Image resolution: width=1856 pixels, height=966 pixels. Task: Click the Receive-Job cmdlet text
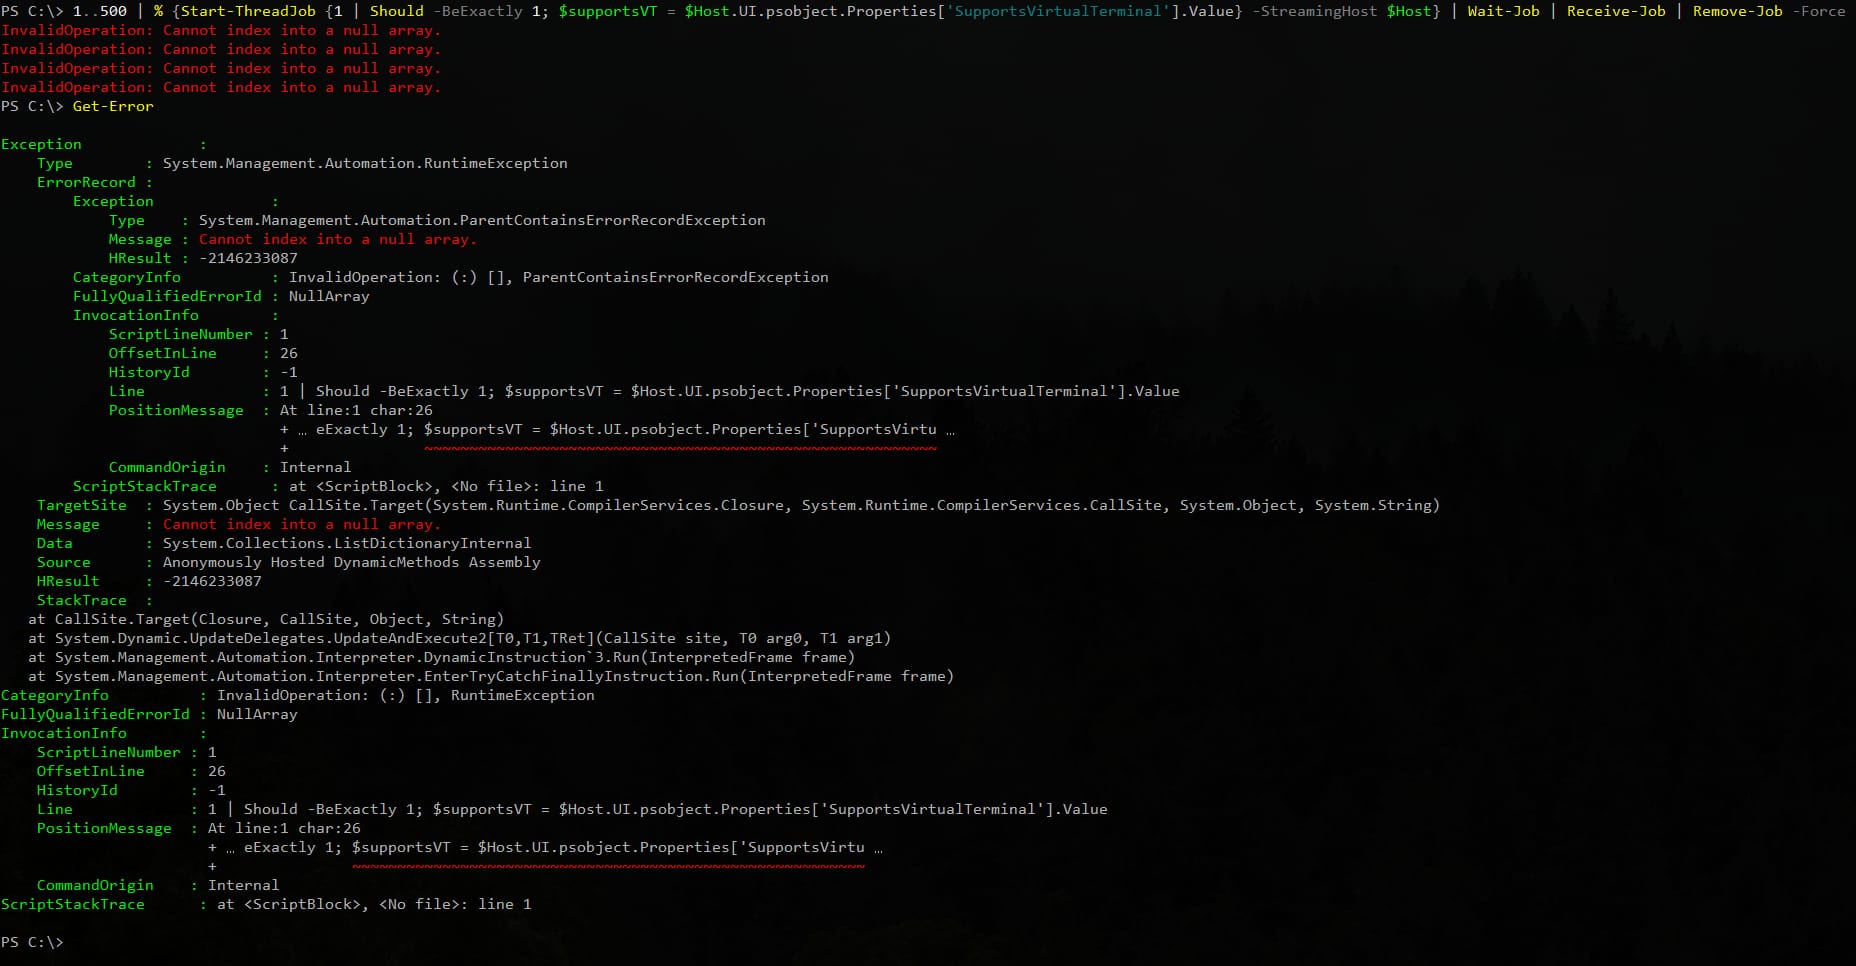tap(1617, 12)
